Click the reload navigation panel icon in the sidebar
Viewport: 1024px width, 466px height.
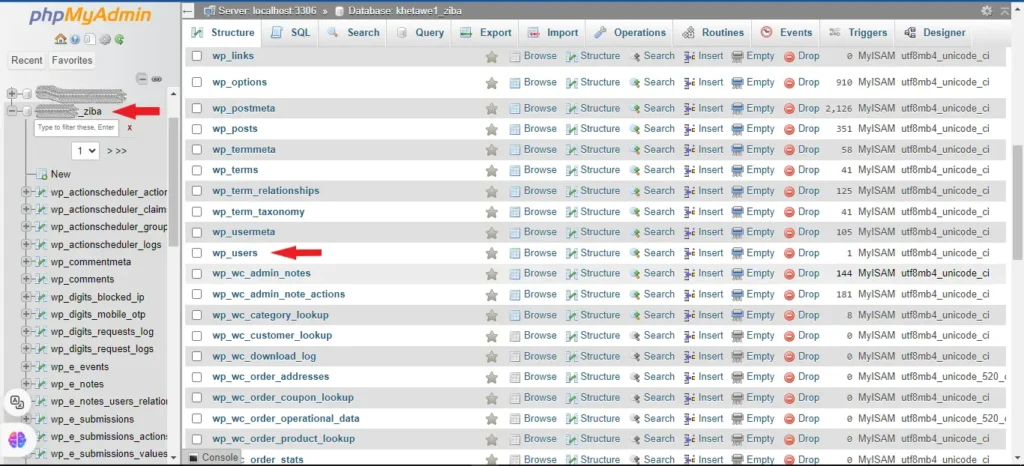[x=120, y=40]
